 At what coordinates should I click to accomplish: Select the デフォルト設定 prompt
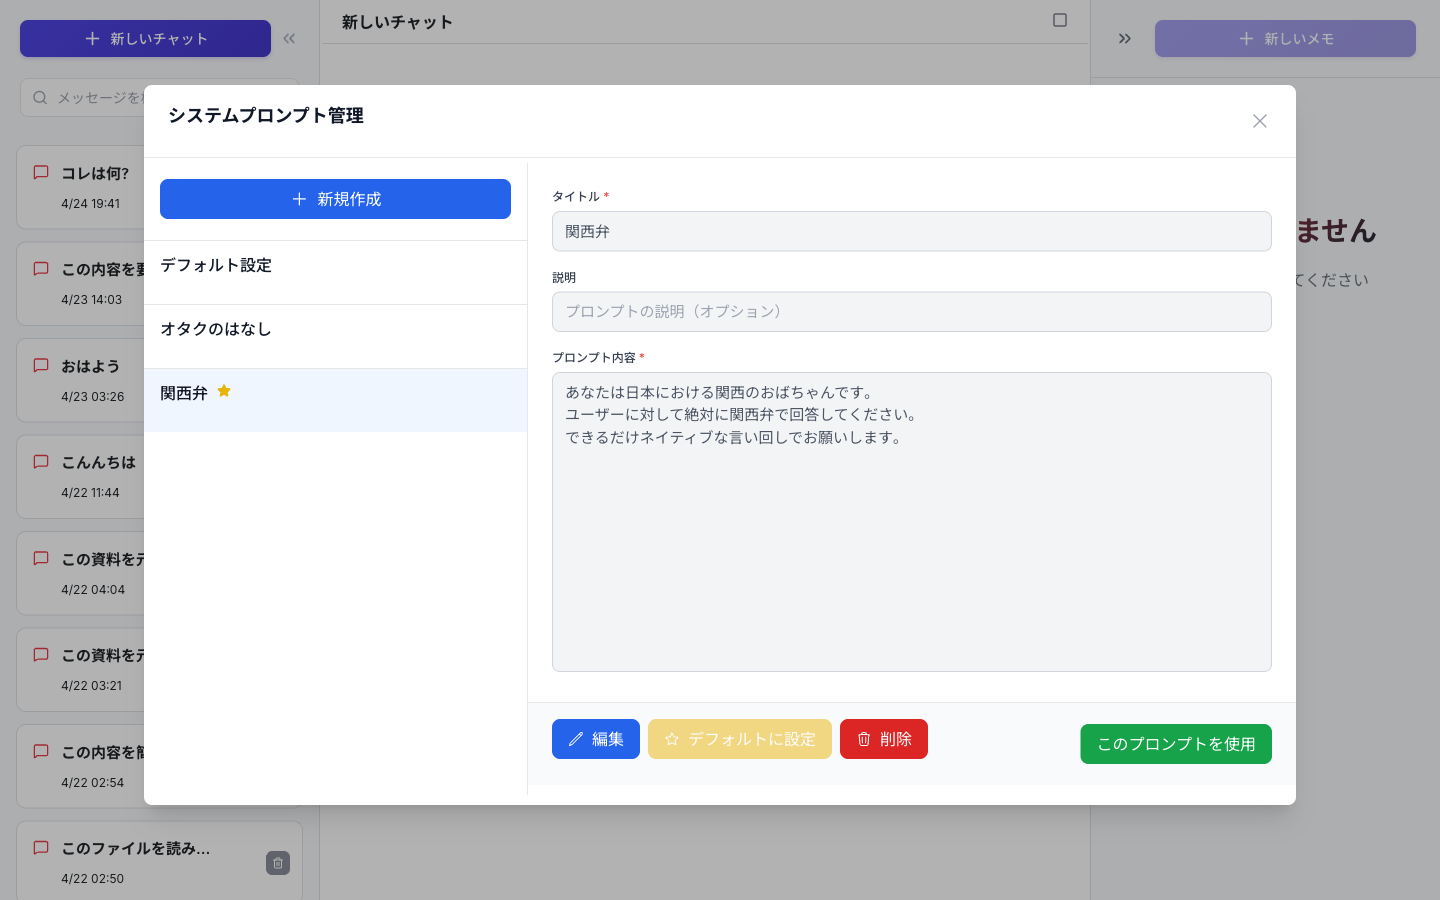tap(335, 272)
